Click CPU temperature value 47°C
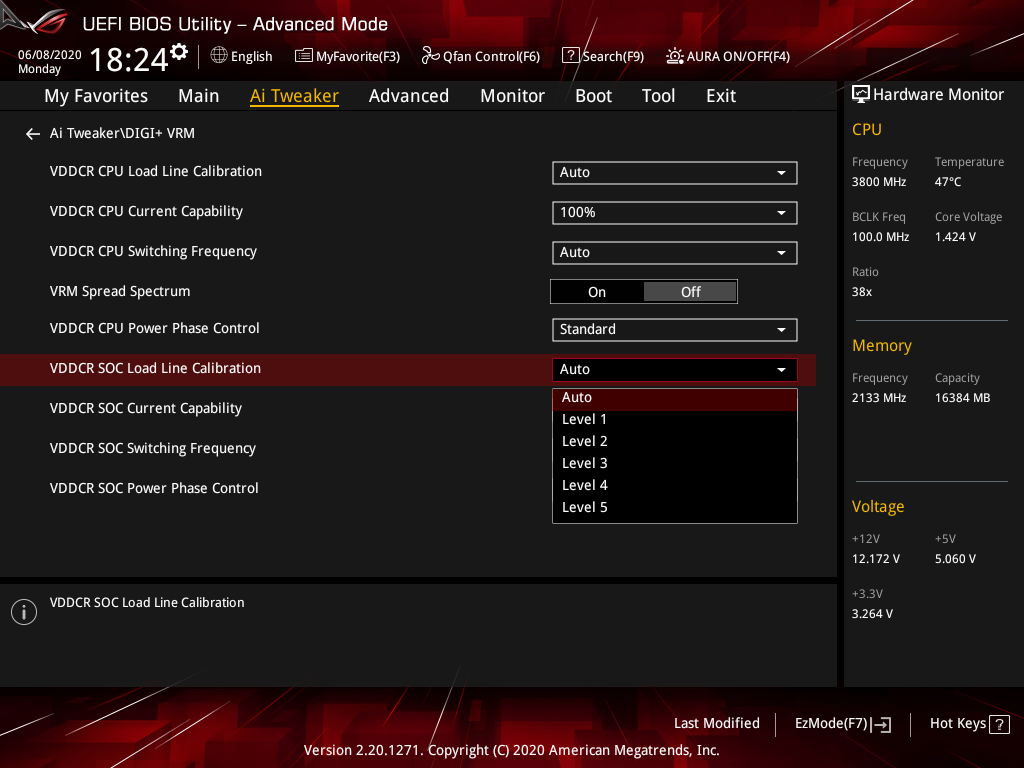 948,182
